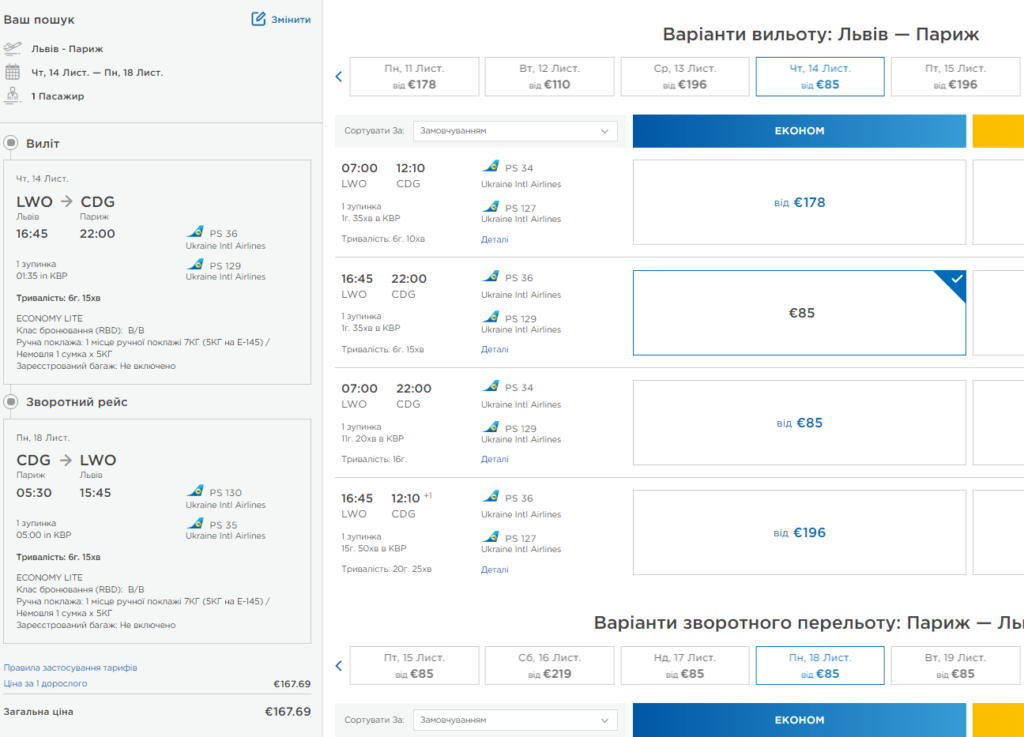This screenshot has height=737, width=1024.
Task: Click the airplane icon beside Львів - Париж
Action: coord(12,48)
